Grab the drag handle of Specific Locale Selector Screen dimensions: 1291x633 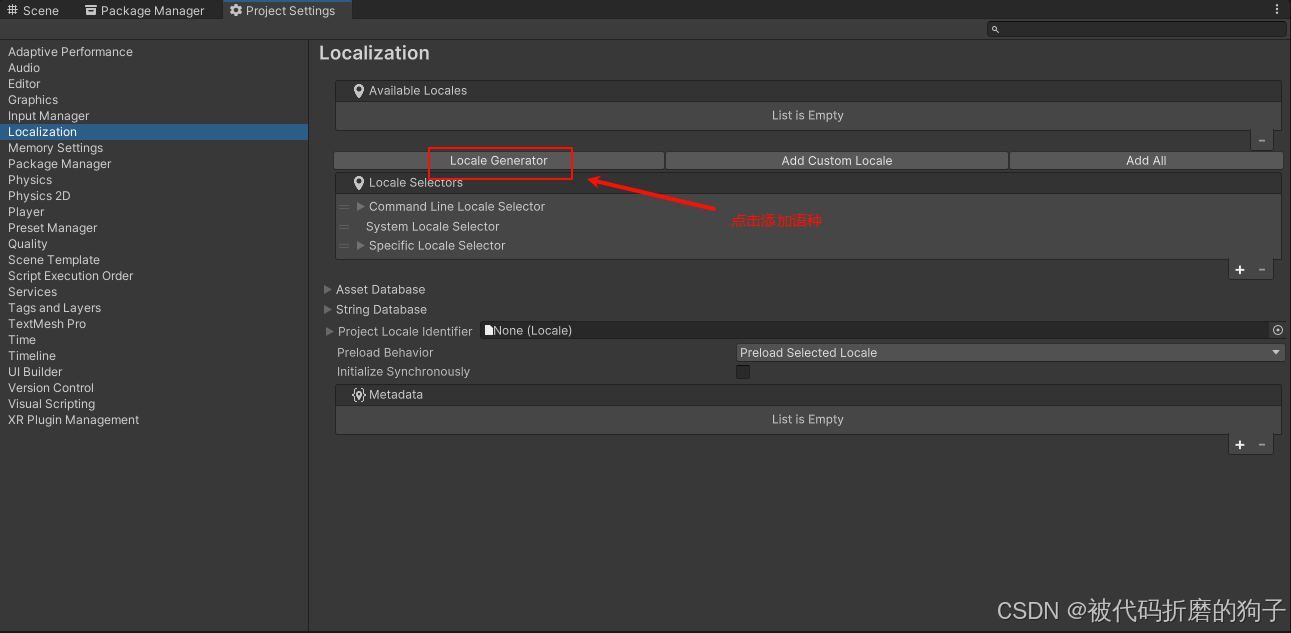tap(344, 246)
